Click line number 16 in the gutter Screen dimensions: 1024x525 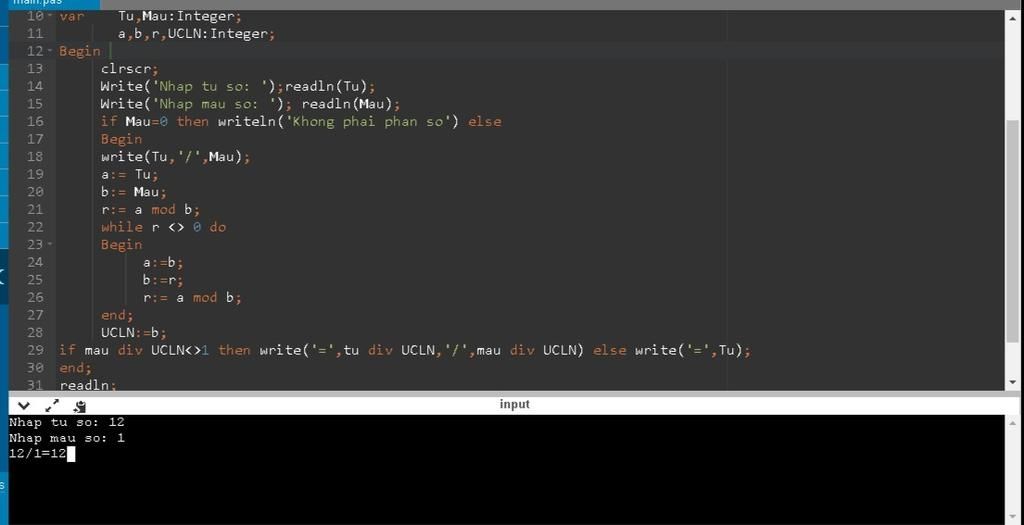click(35, 121)
